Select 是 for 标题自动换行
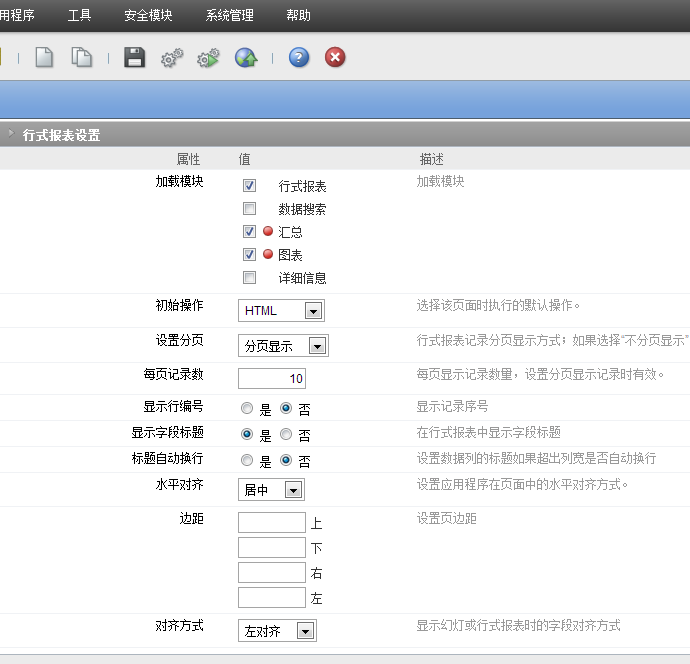This screenshot has height=664, width=690. coord(247,460)
